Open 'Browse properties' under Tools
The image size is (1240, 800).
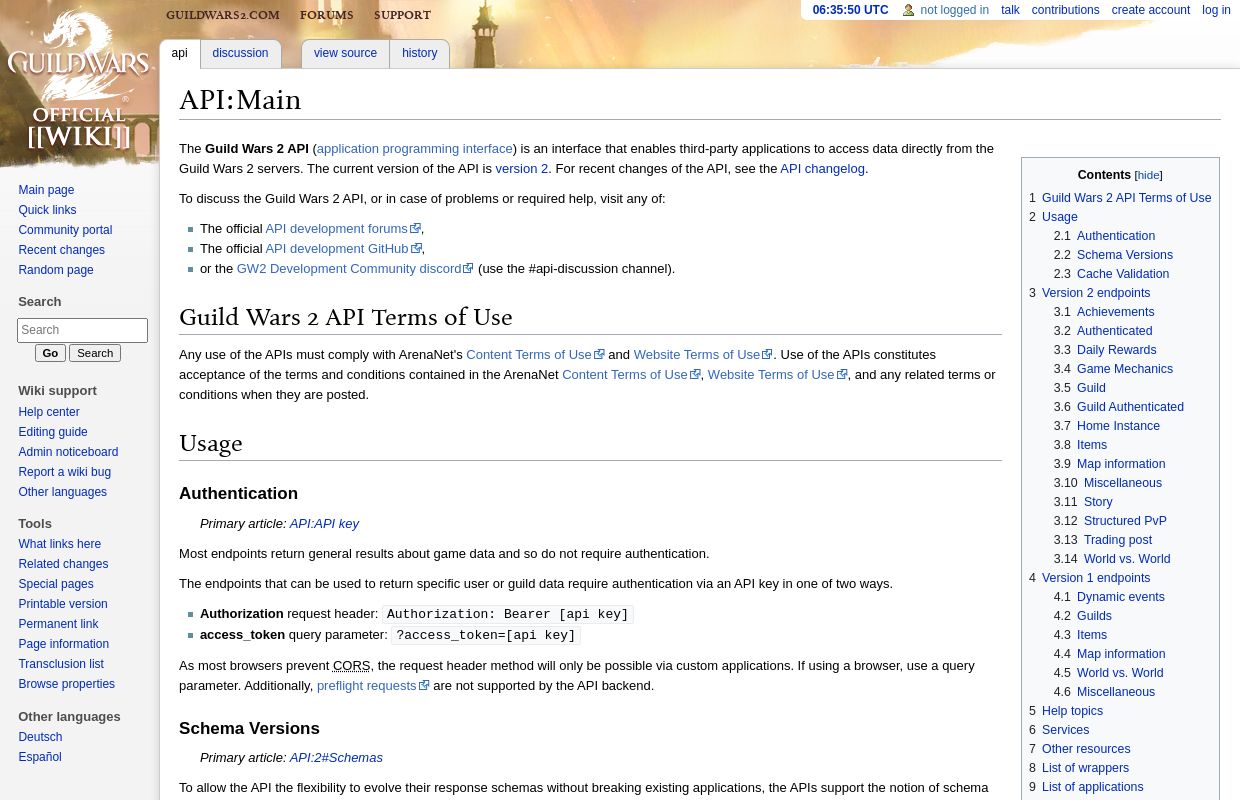66,684
